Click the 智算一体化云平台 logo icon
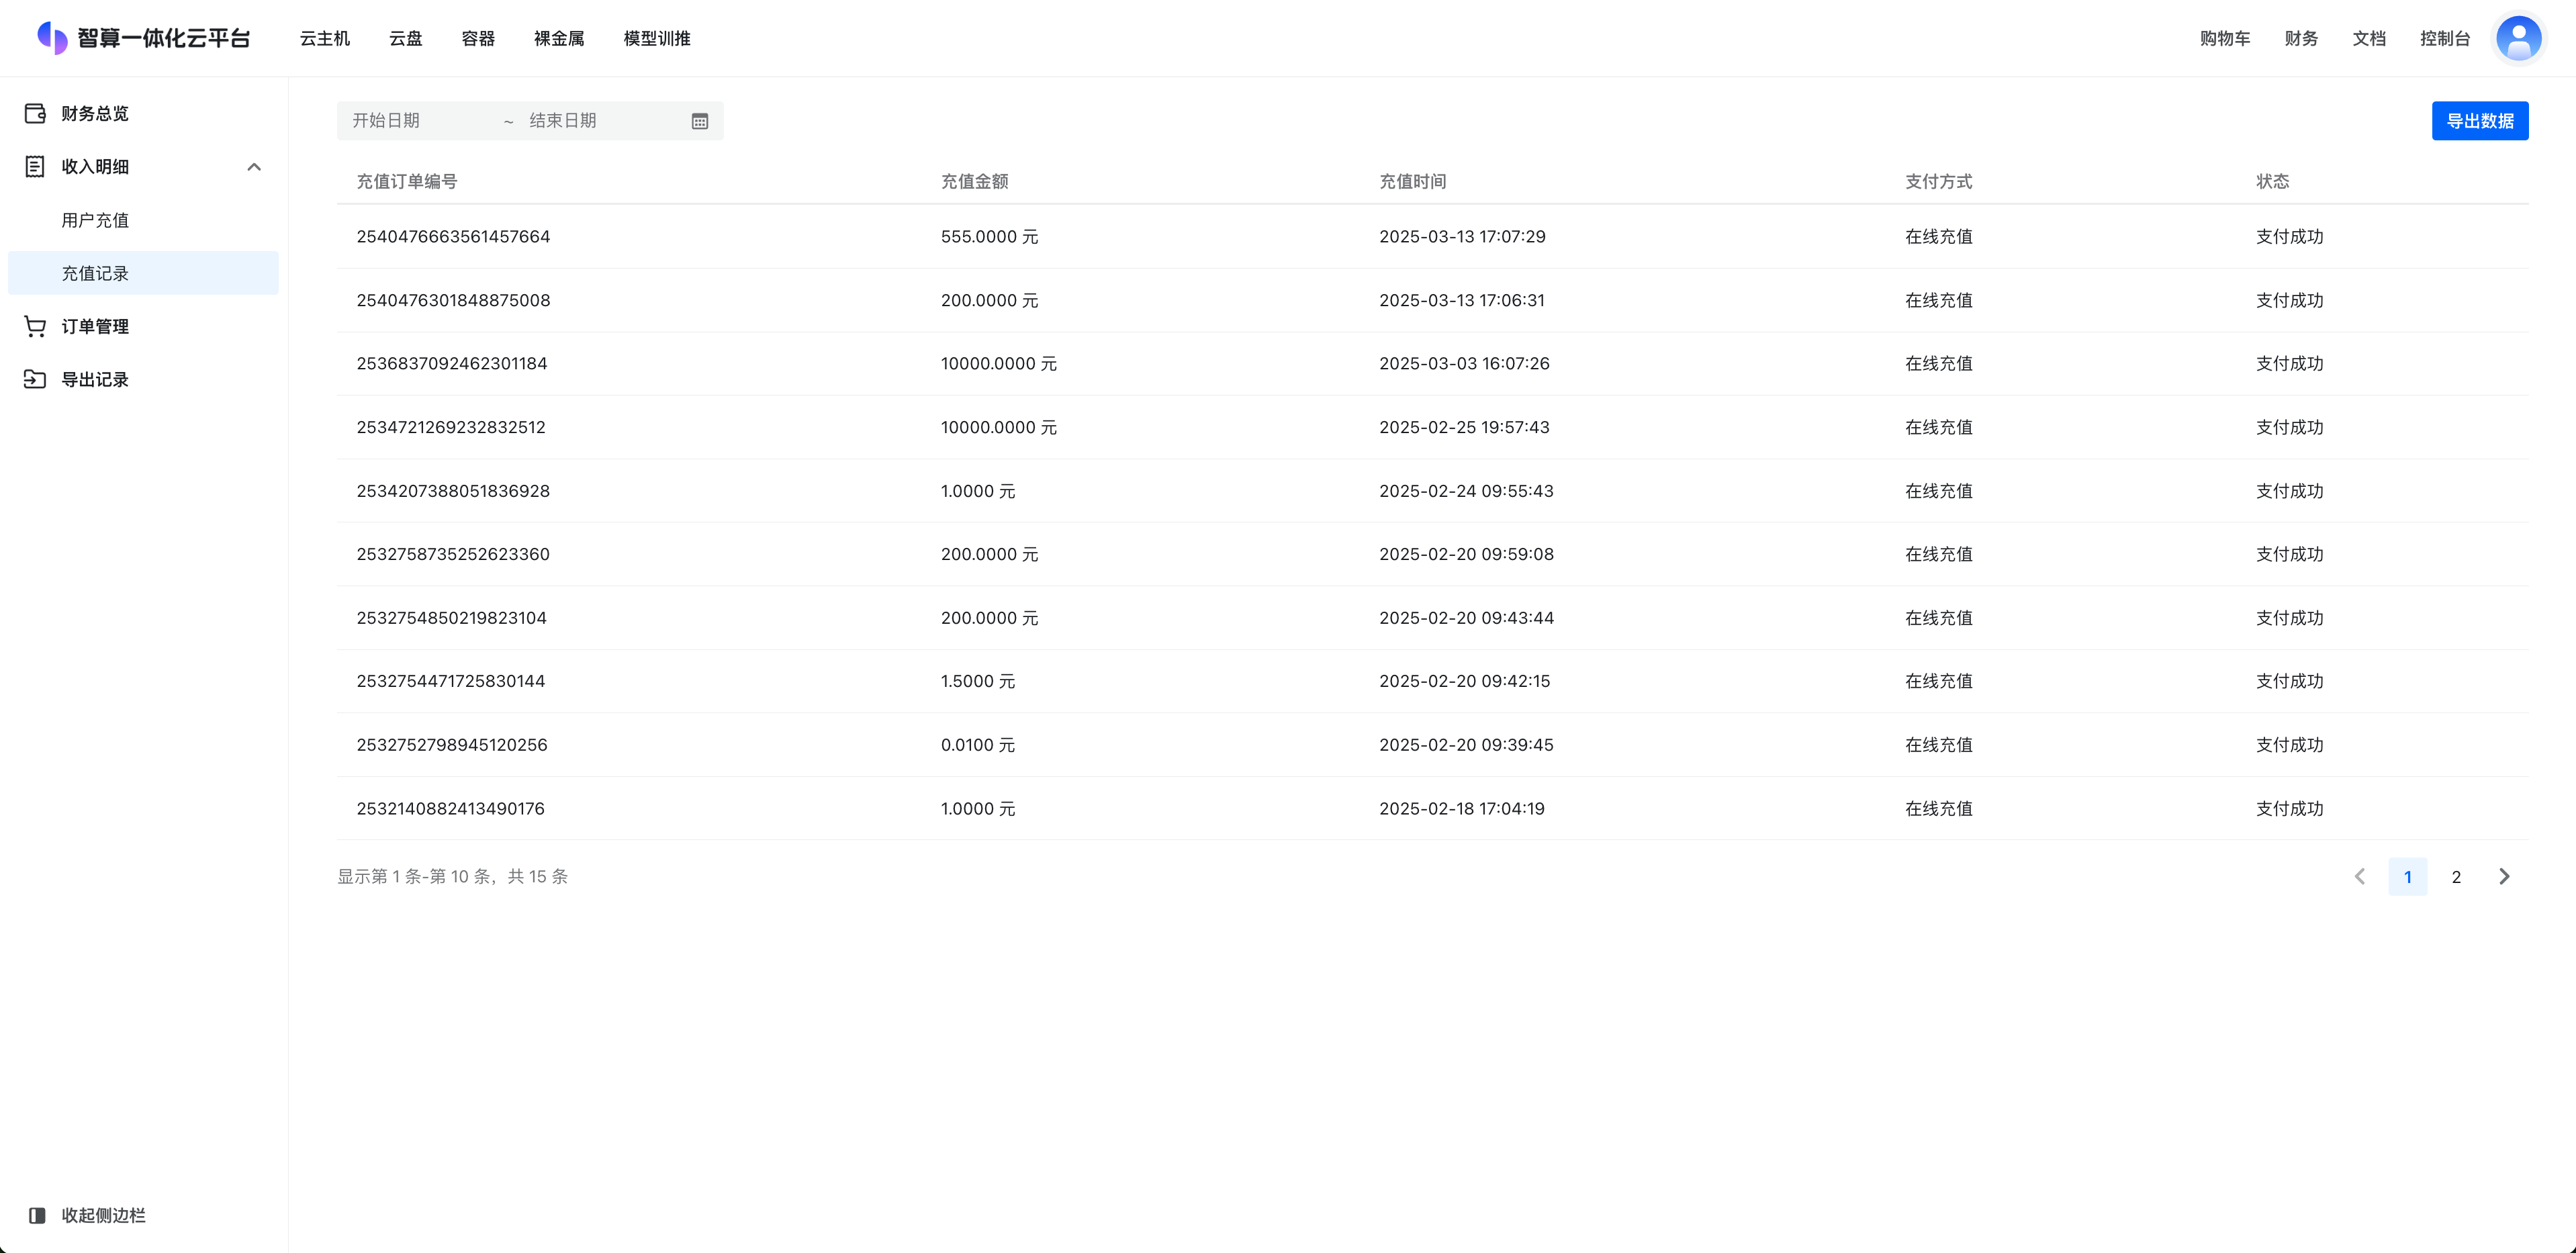Screen dimensions: 2576x1253 coord(52,38)
